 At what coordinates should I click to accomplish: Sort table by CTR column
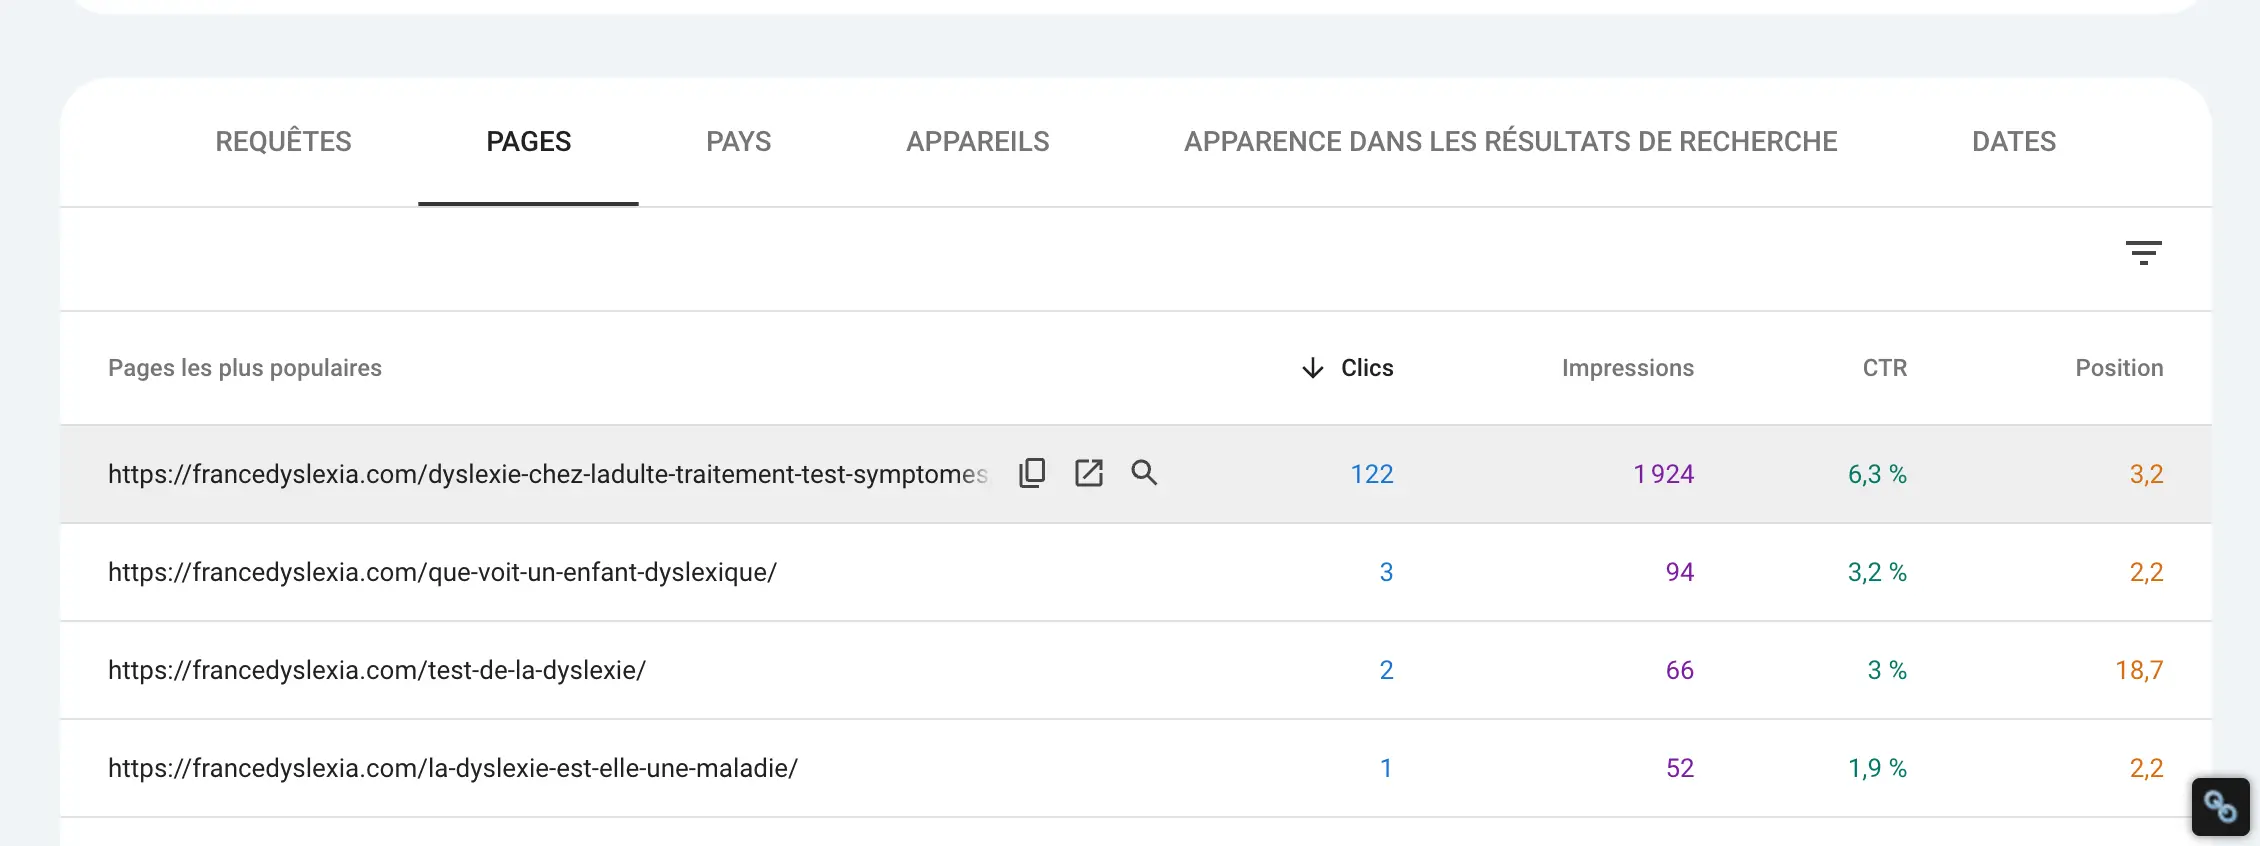coord(1884,368)
